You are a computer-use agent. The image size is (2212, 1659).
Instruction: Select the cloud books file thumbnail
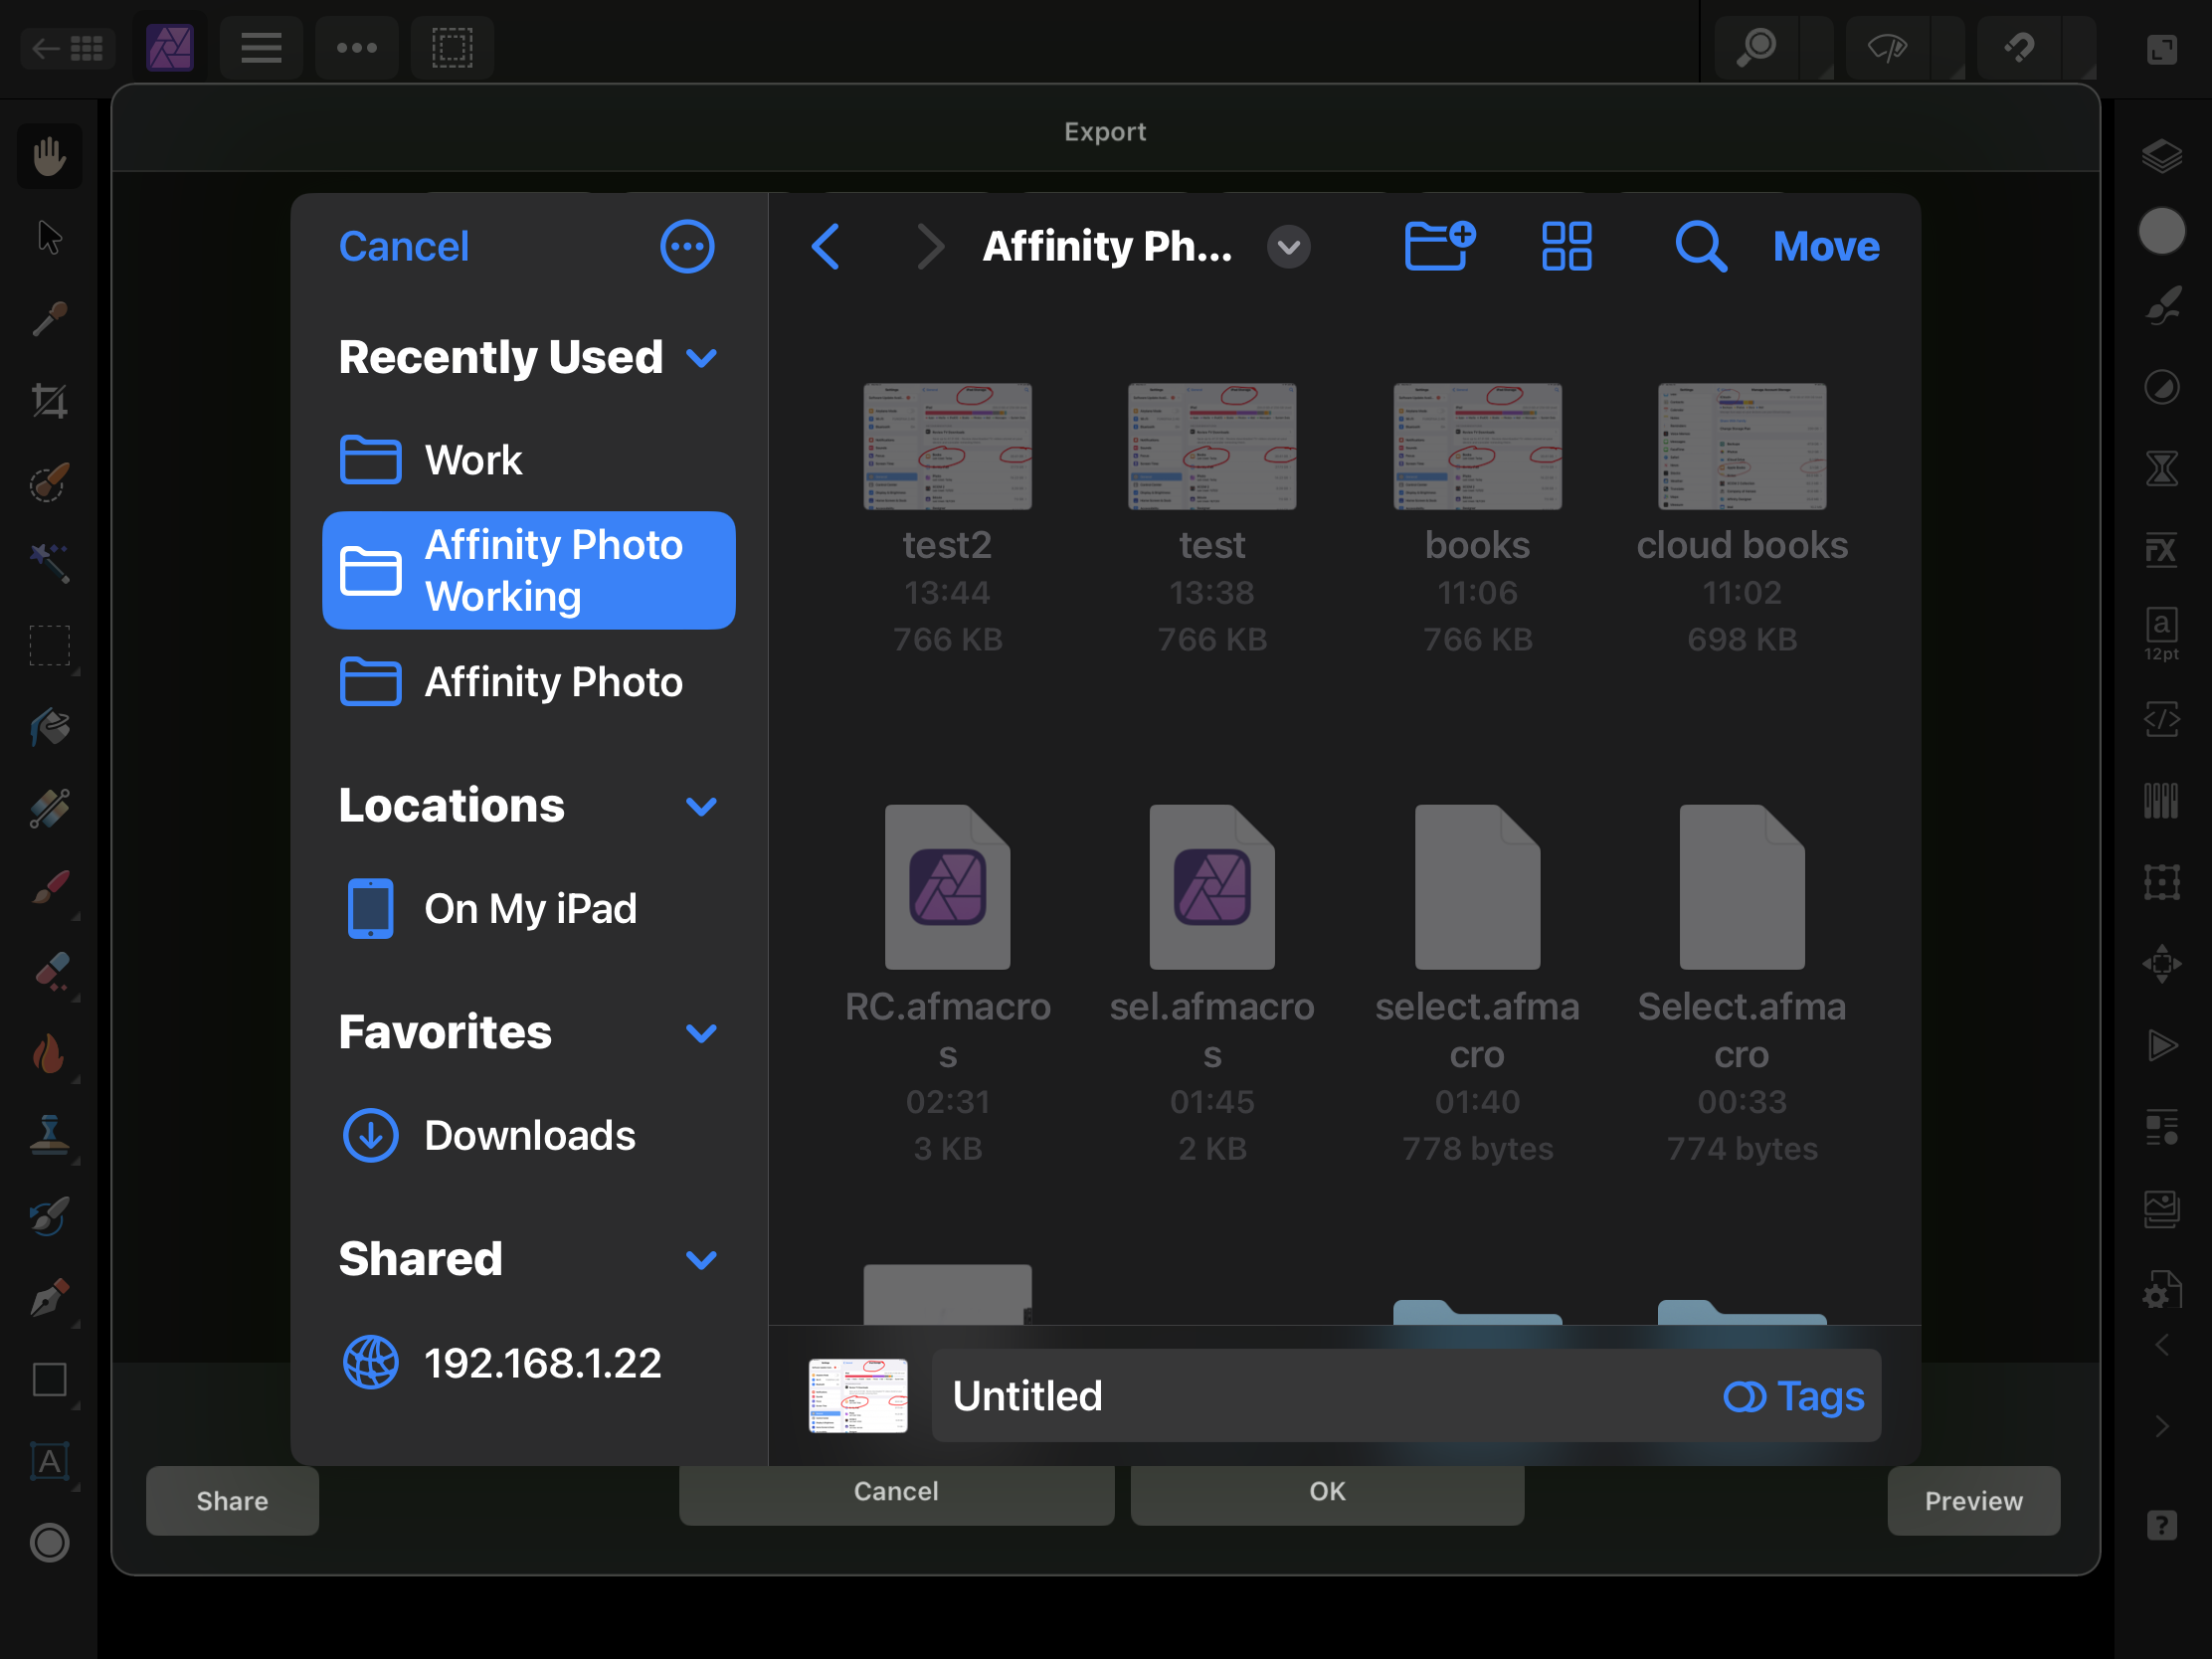point(1742,446)
